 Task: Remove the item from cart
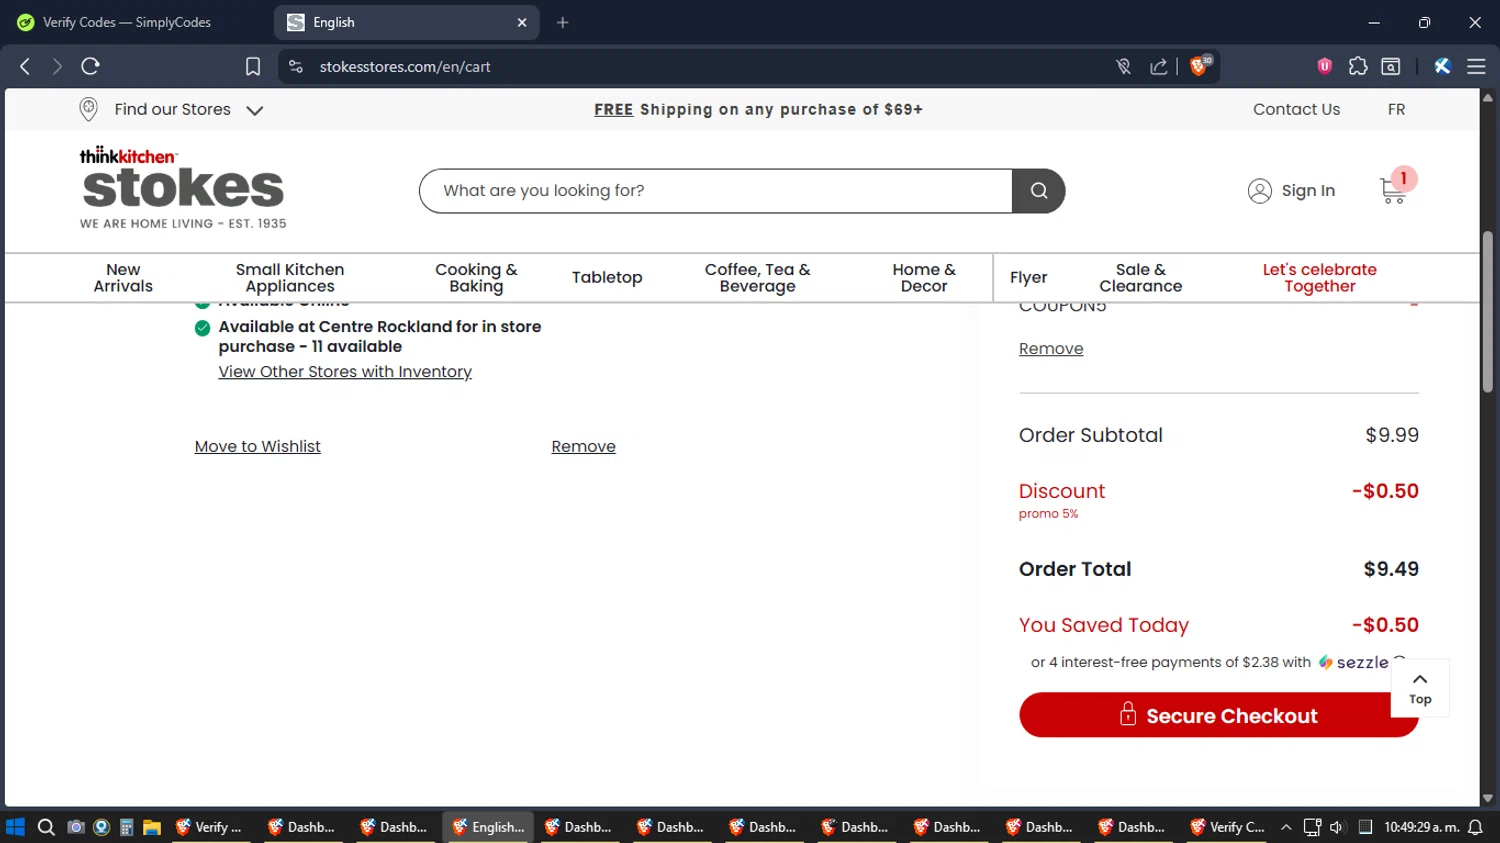click(583, 447)
